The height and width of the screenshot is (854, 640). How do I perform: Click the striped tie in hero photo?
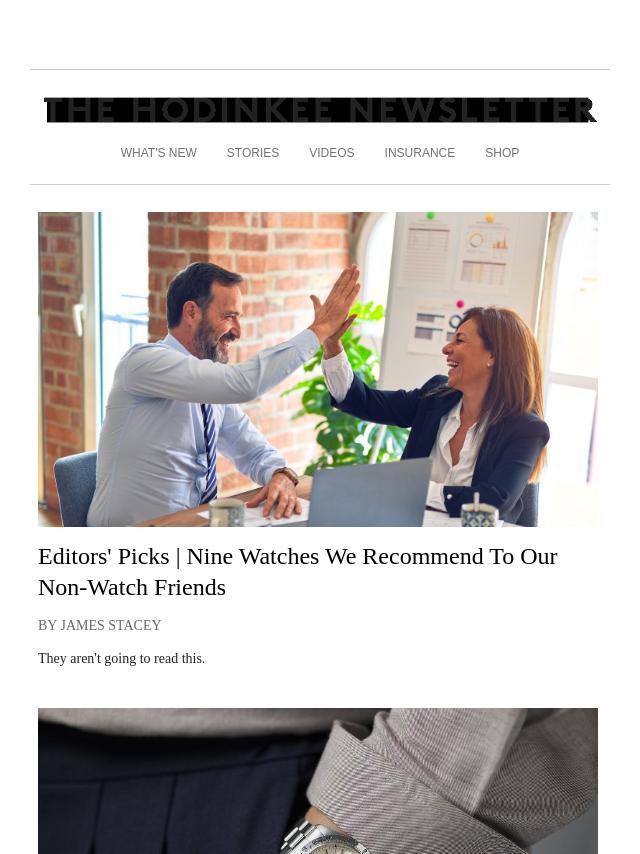pos(209,454)
